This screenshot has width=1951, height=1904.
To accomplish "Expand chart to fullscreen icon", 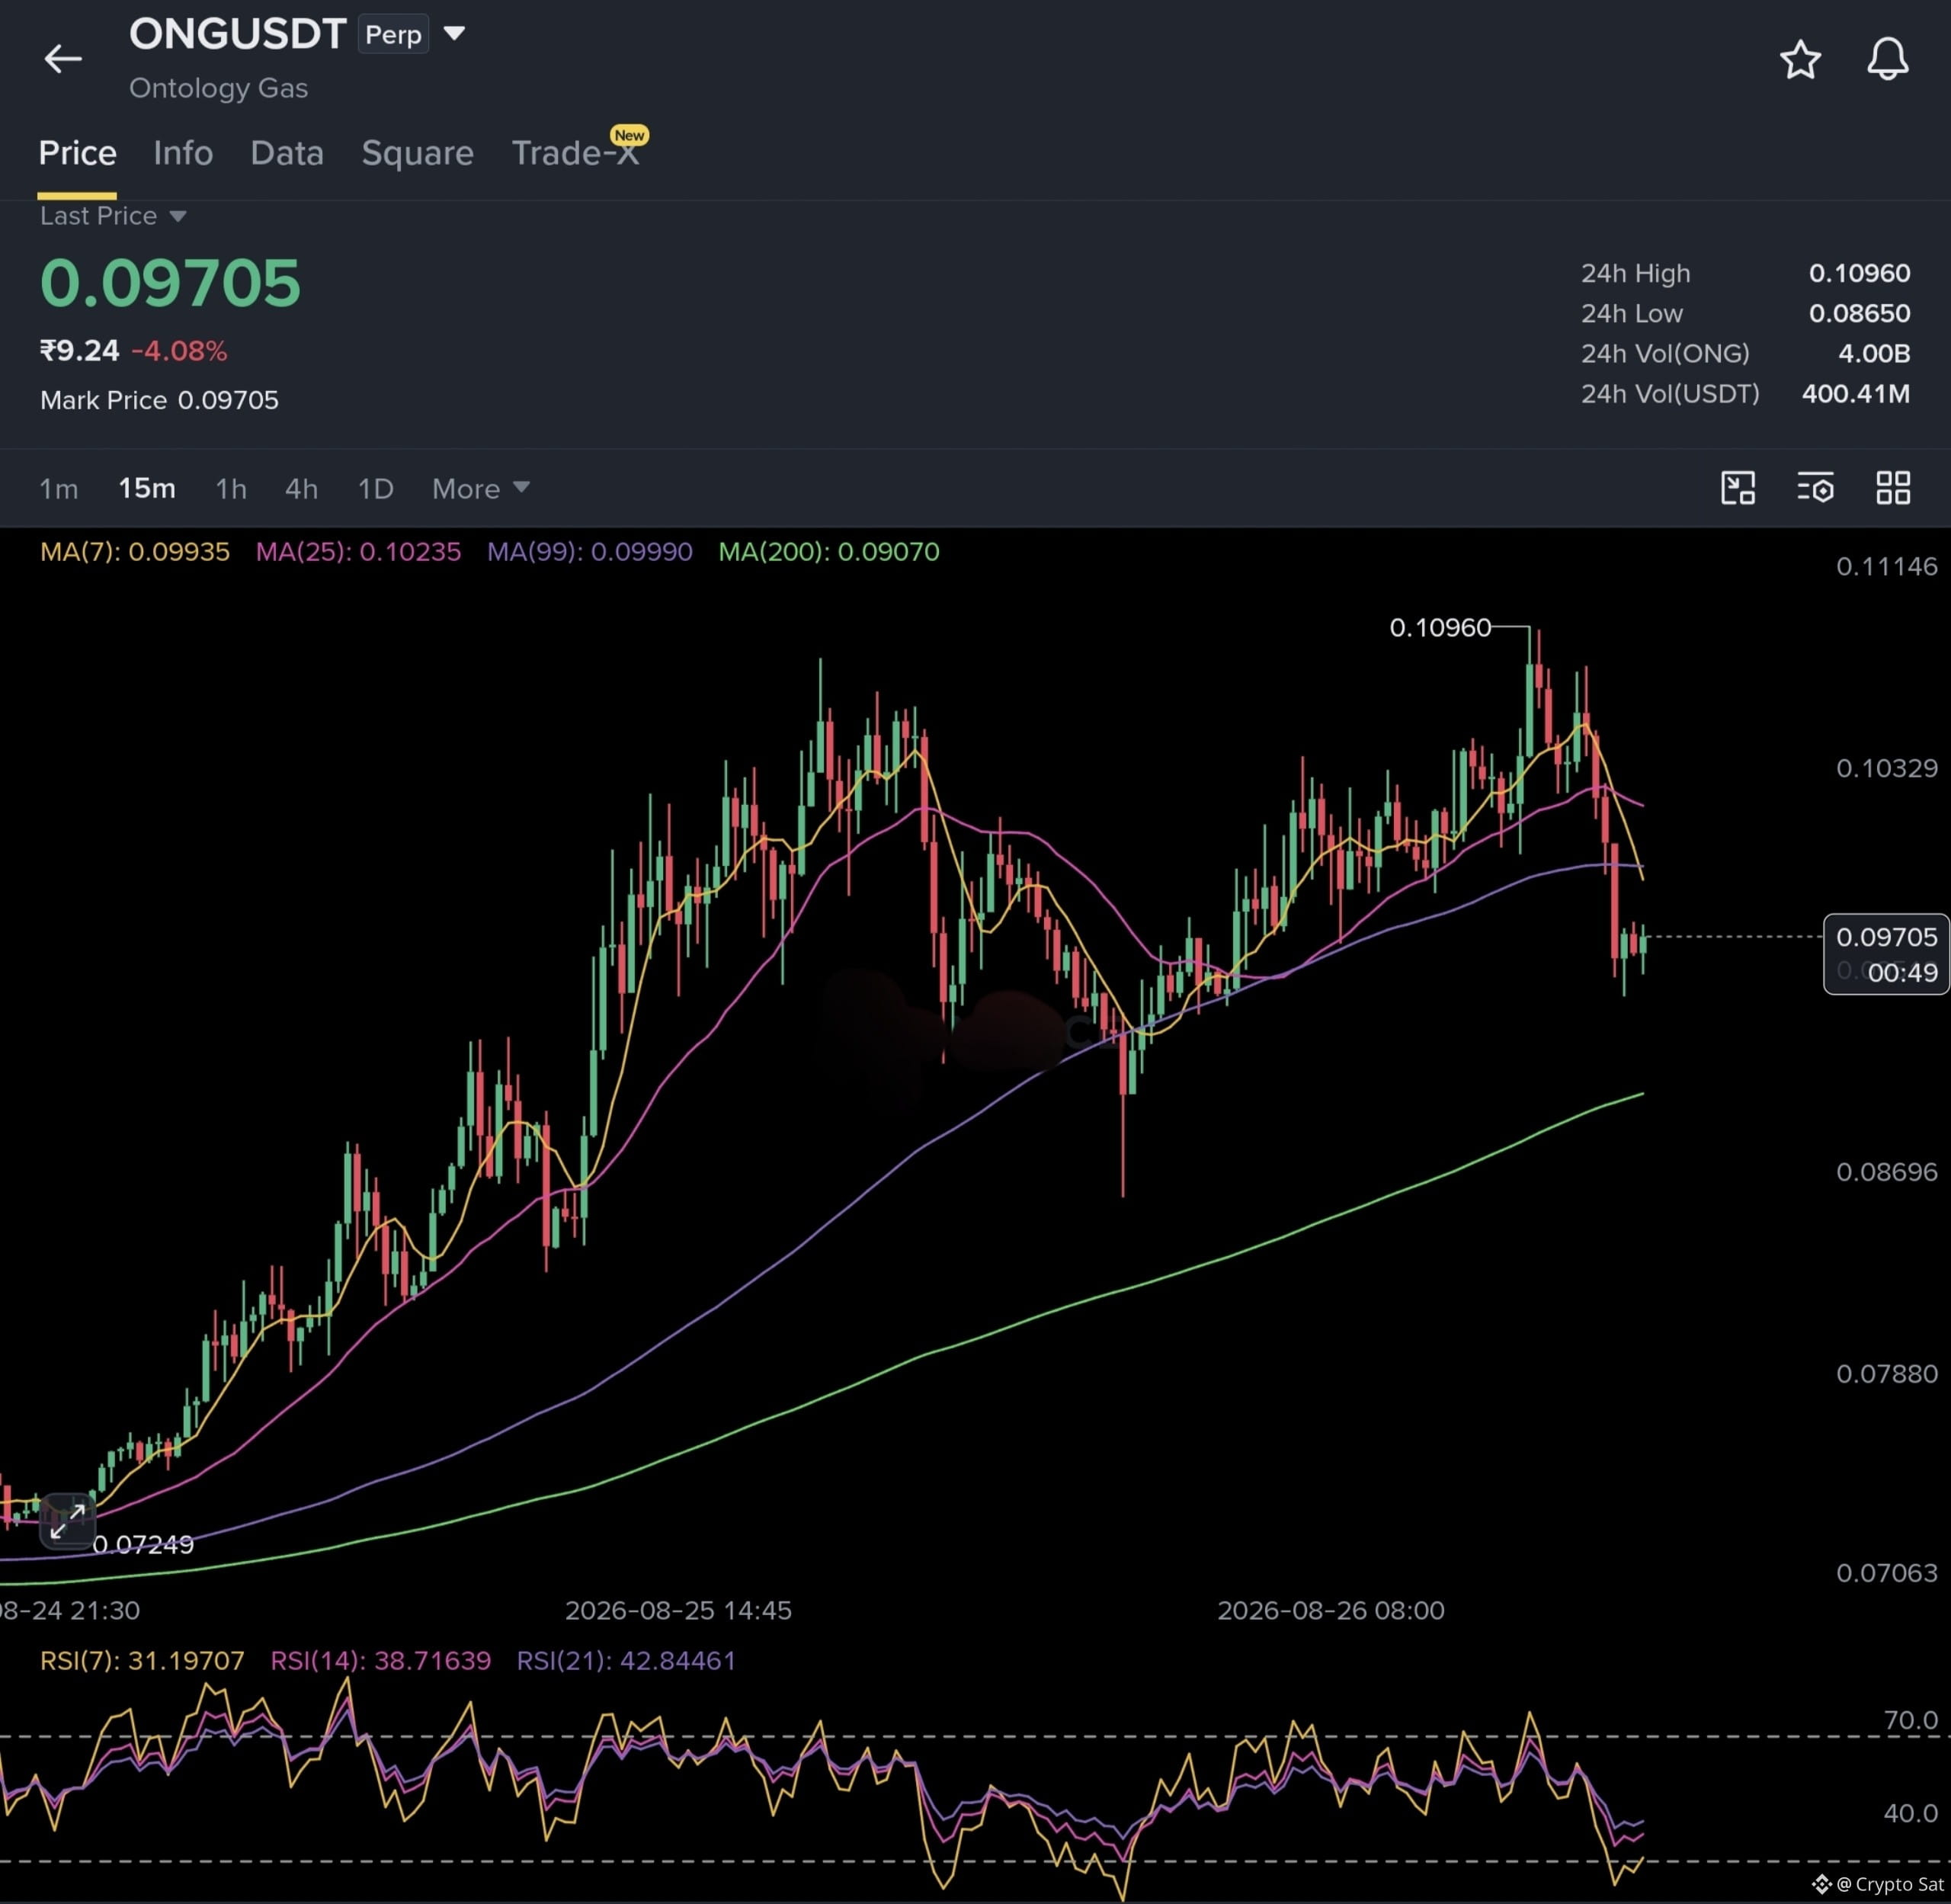I will (67, 1521).
